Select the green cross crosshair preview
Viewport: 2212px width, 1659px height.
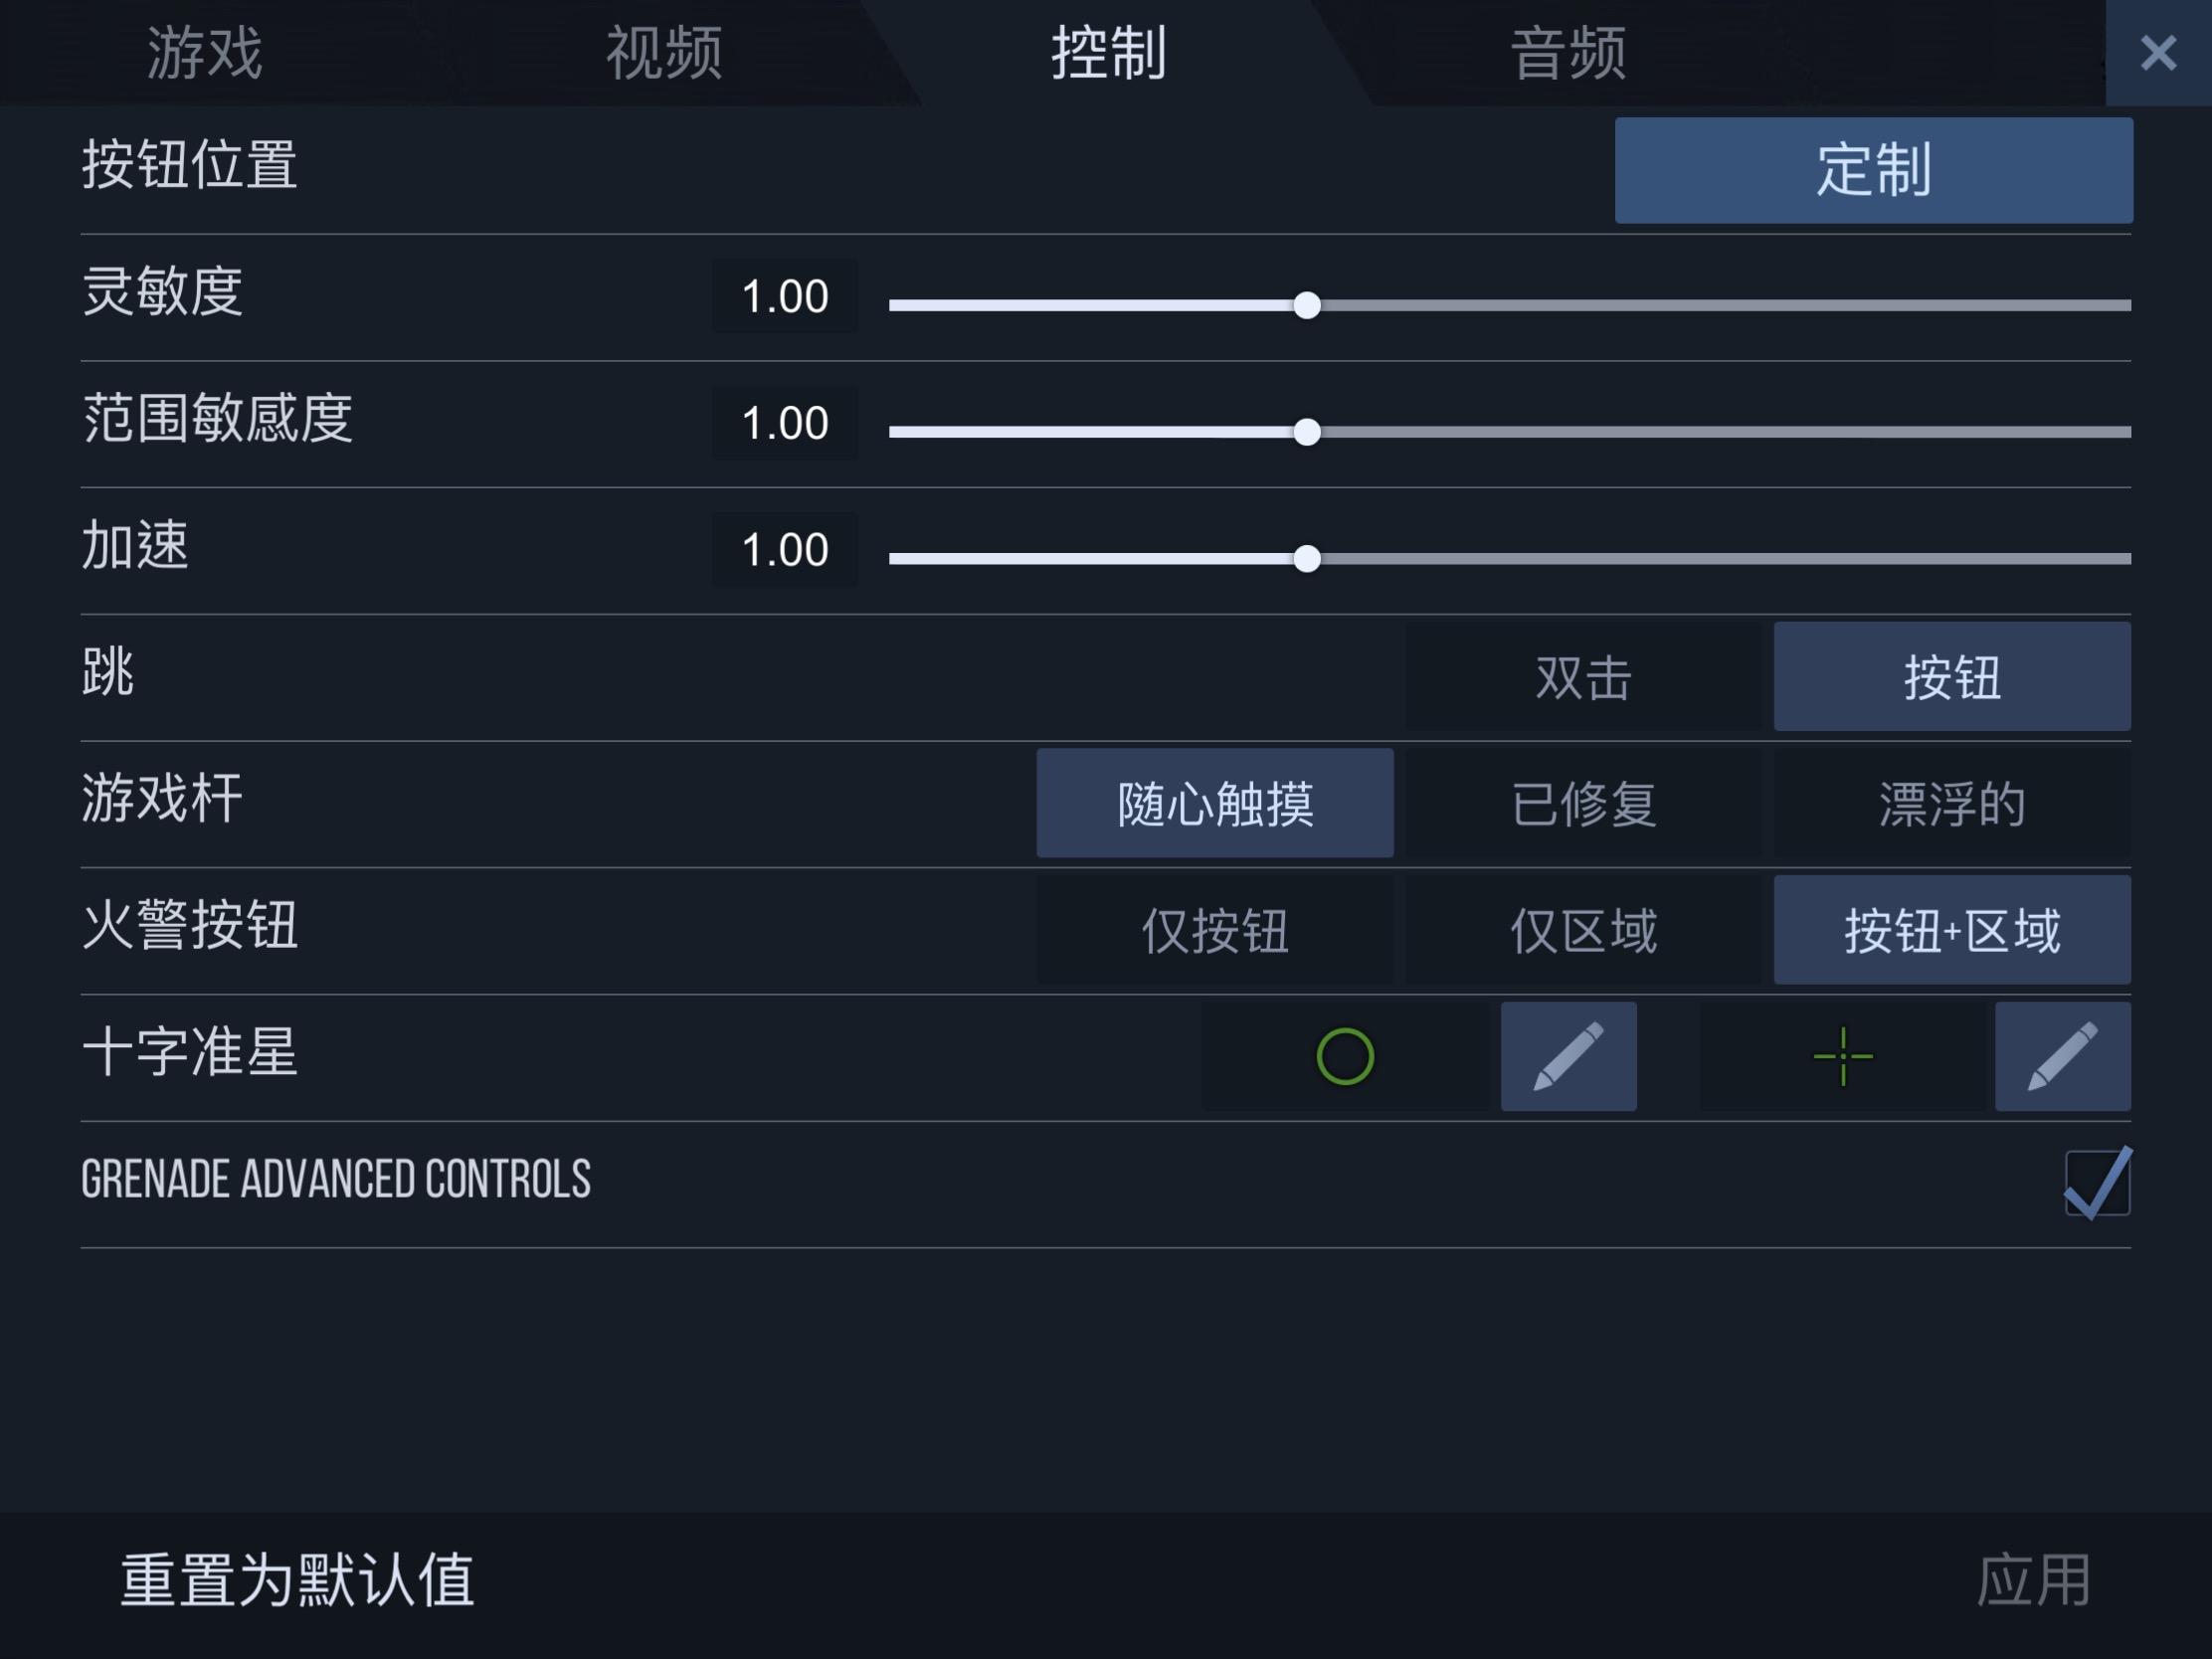coord(1842,1056)
